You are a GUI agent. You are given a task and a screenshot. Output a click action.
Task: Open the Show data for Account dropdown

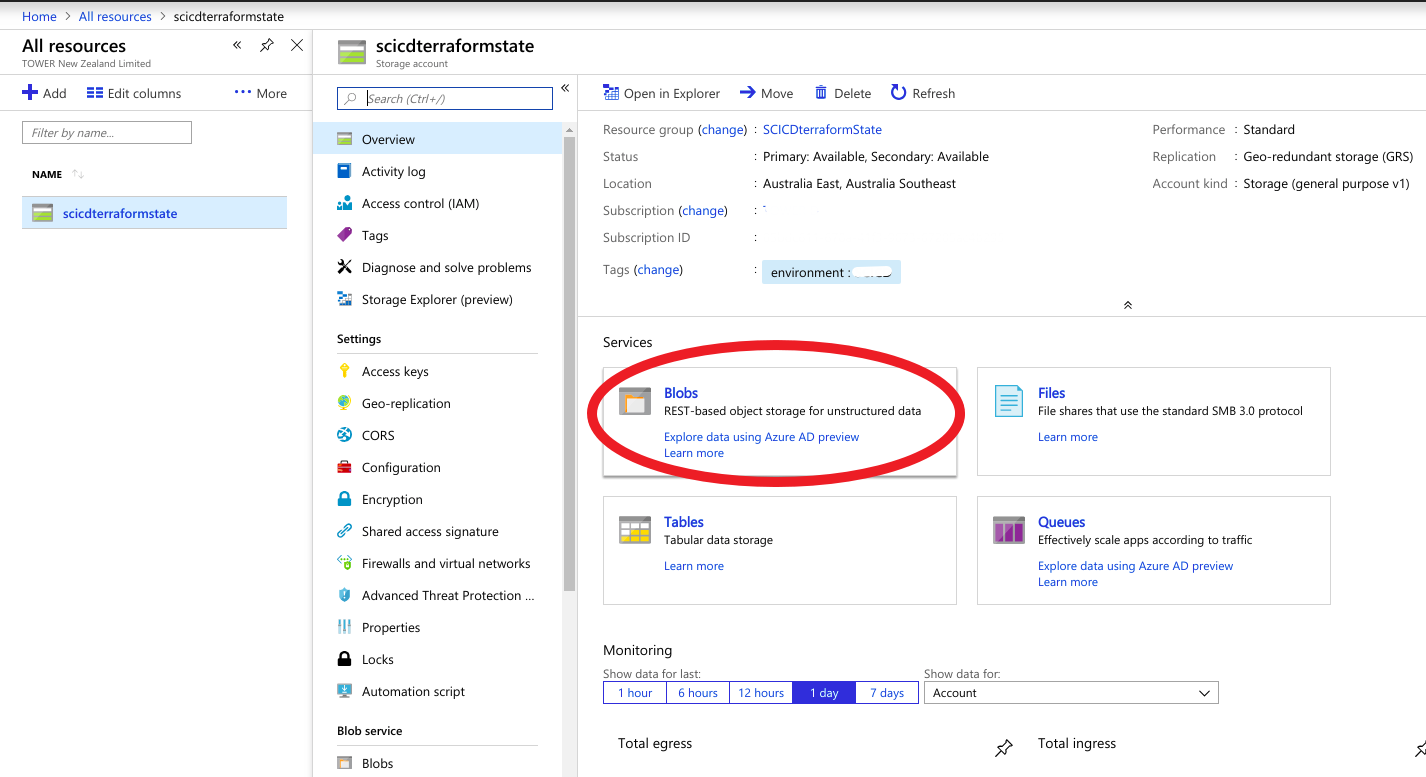point(1071,693)
